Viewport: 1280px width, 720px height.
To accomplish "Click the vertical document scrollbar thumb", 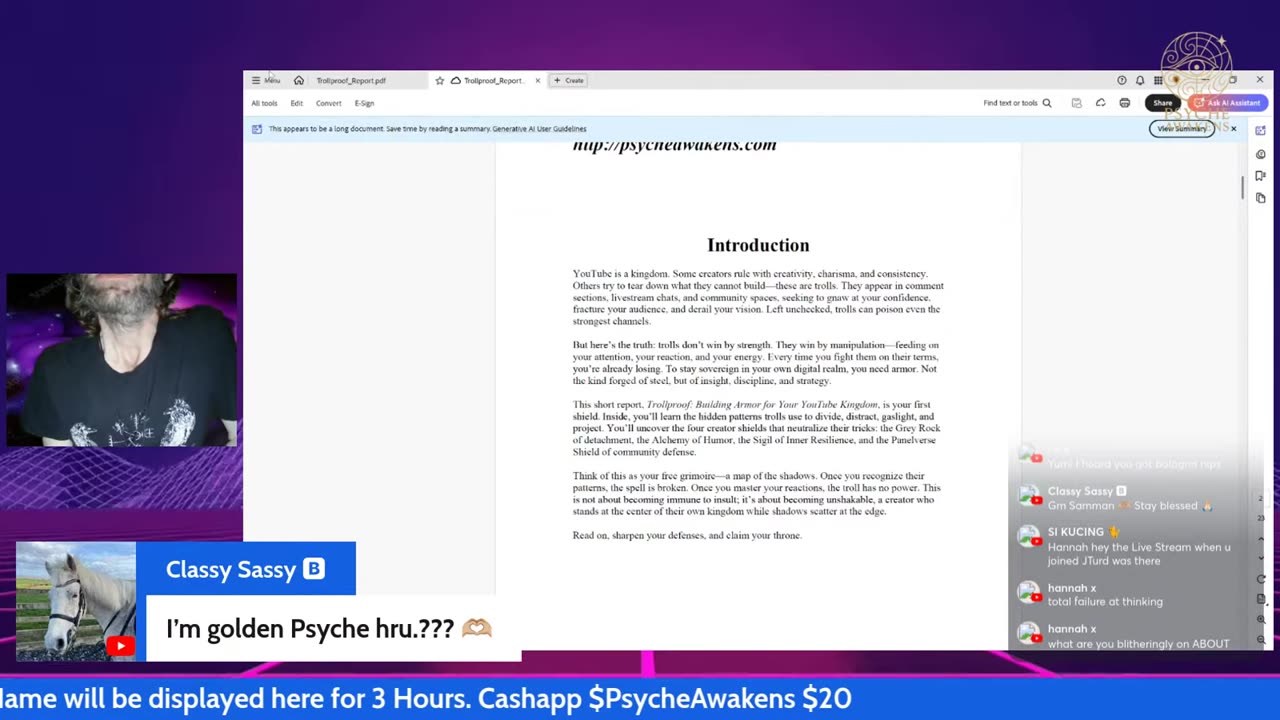I will (1243, 188).
